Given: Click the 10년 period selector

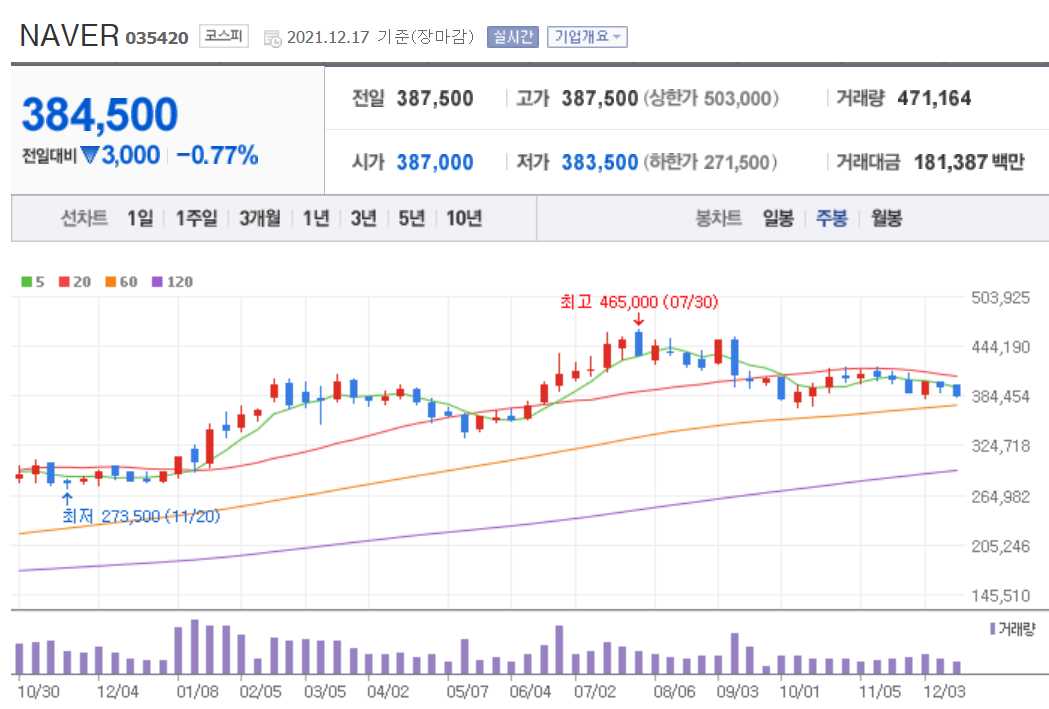Looking at the screenshot, I should (x=465, y=218).
